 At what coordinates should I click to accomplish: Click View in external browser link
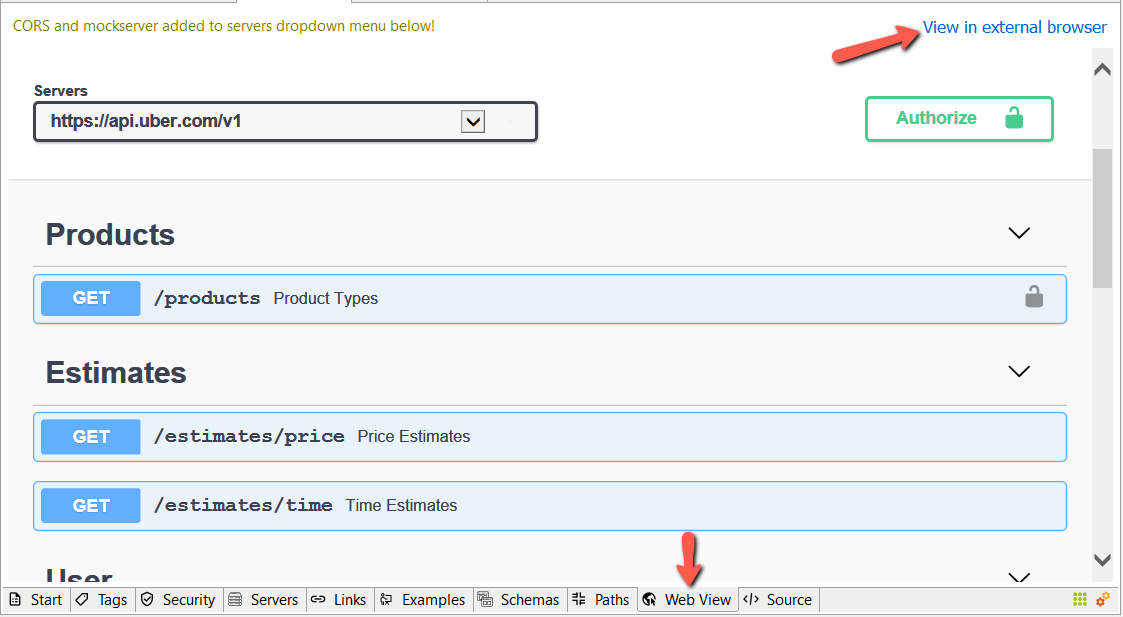[1014, 27]
